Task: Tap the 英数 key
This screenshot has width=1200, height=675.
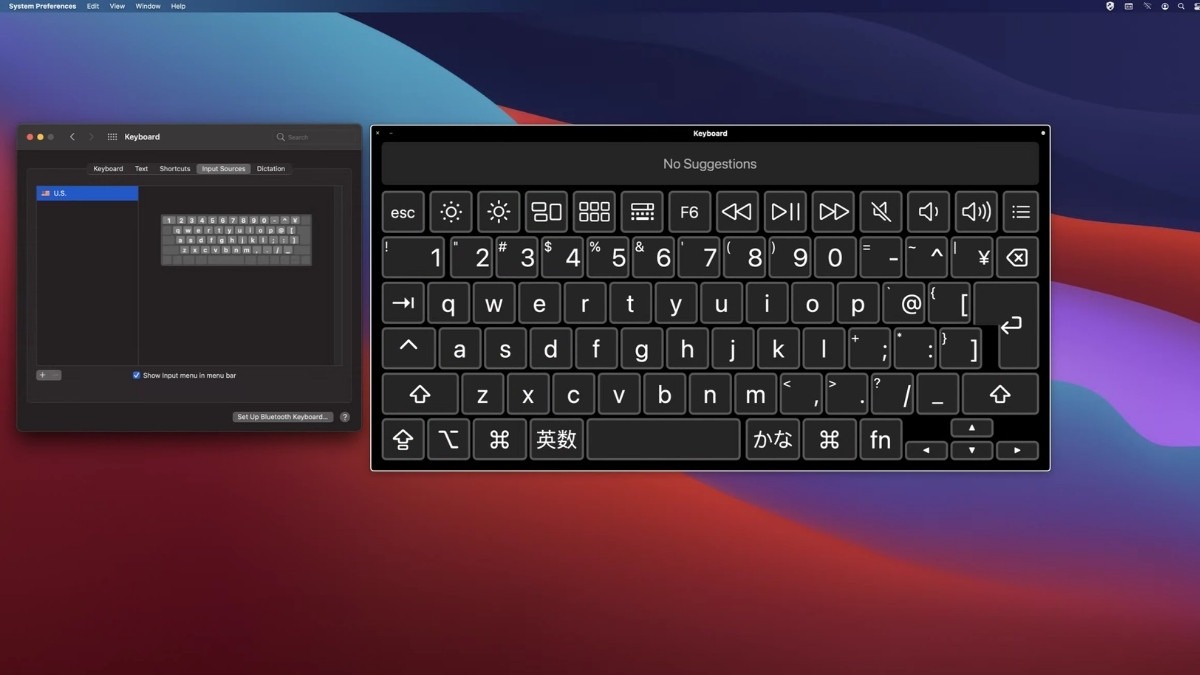Action: click(x=556, y=439)
